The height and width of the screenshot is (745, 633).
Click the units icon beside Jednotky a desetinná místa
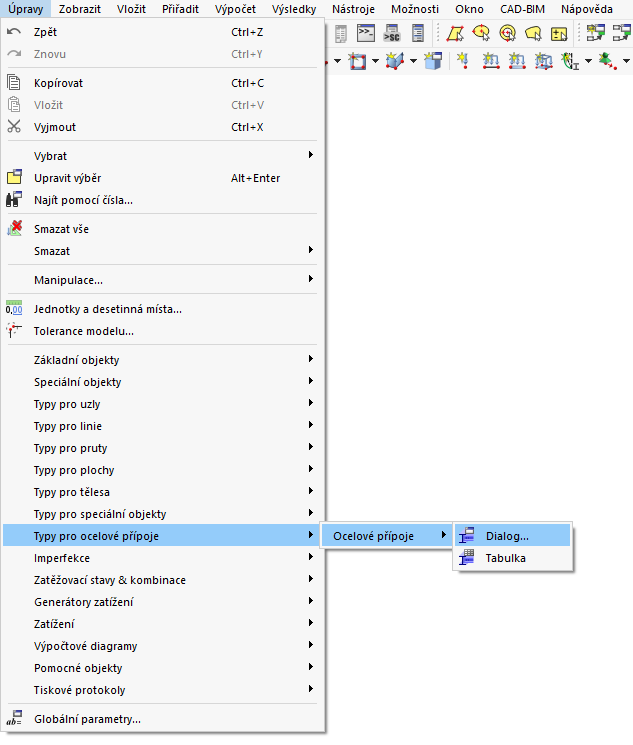point(14,308)
